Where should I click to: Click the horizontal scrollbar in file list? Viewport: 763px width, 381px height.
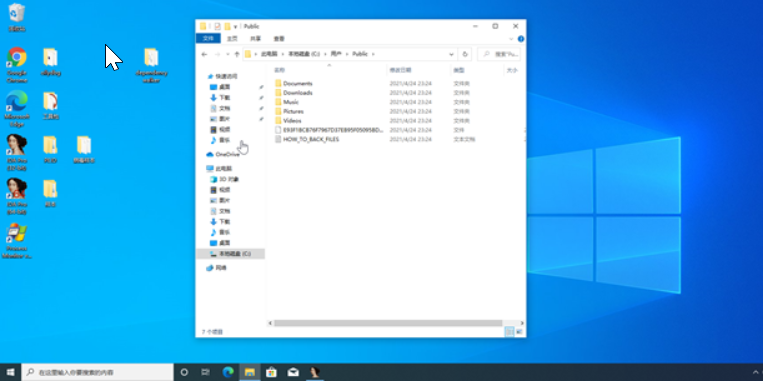388,323
